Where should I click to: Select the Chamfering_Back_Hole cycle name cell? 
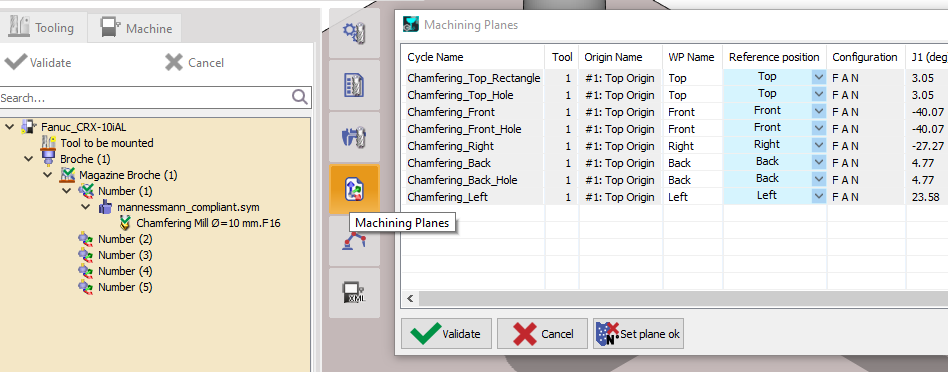473,180
